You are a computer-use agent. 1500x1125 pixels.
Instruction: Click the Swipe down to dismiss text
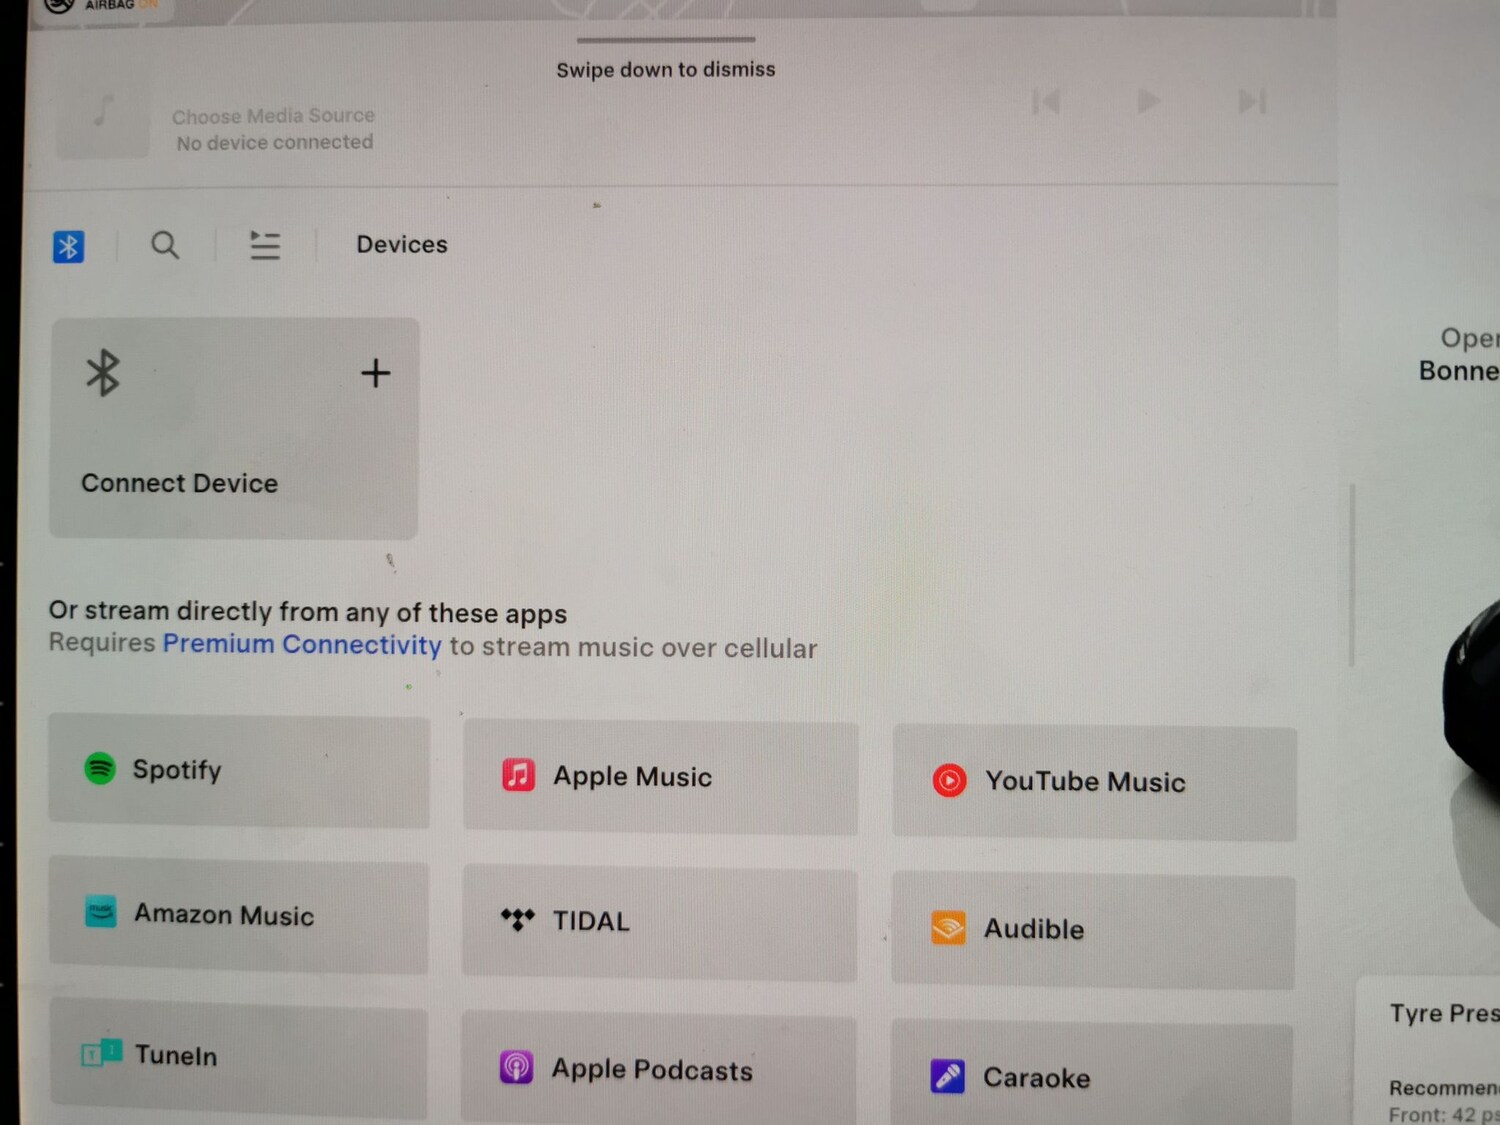point(666,70)
